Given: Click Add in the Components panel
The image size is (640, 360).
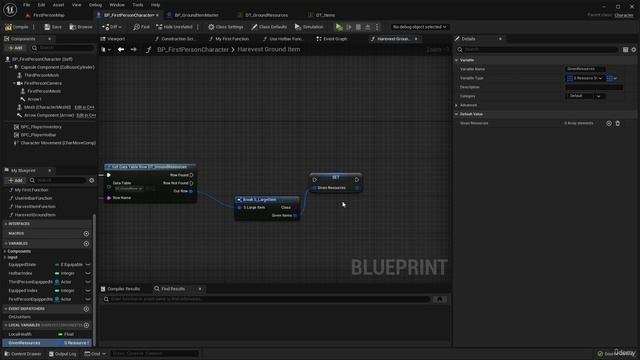Looking at the screenshot, I should 15,48.
